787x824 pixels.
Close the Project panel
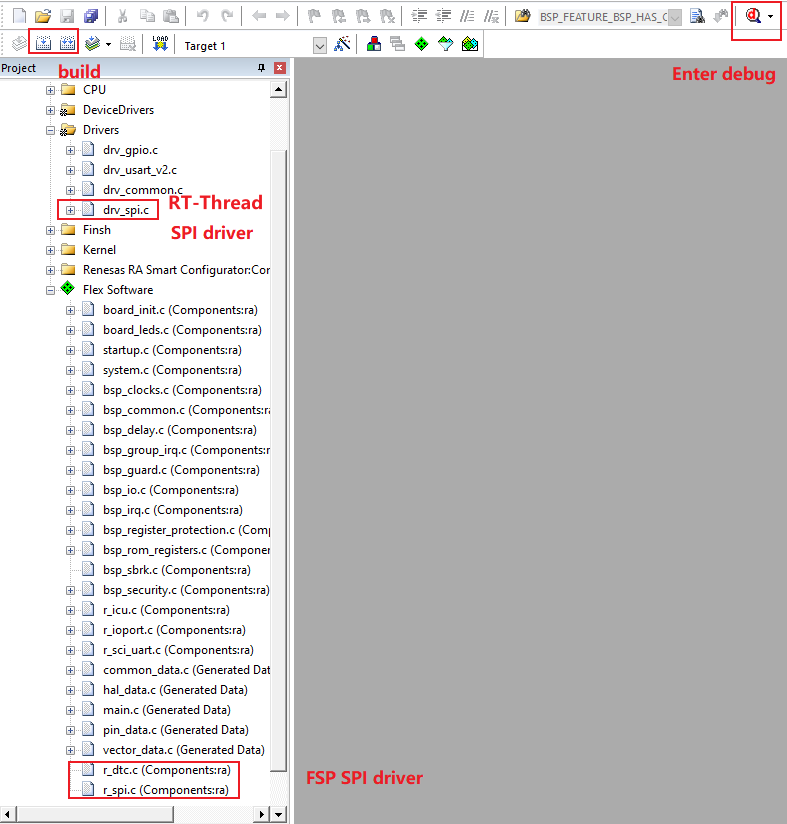coord(280,68)
